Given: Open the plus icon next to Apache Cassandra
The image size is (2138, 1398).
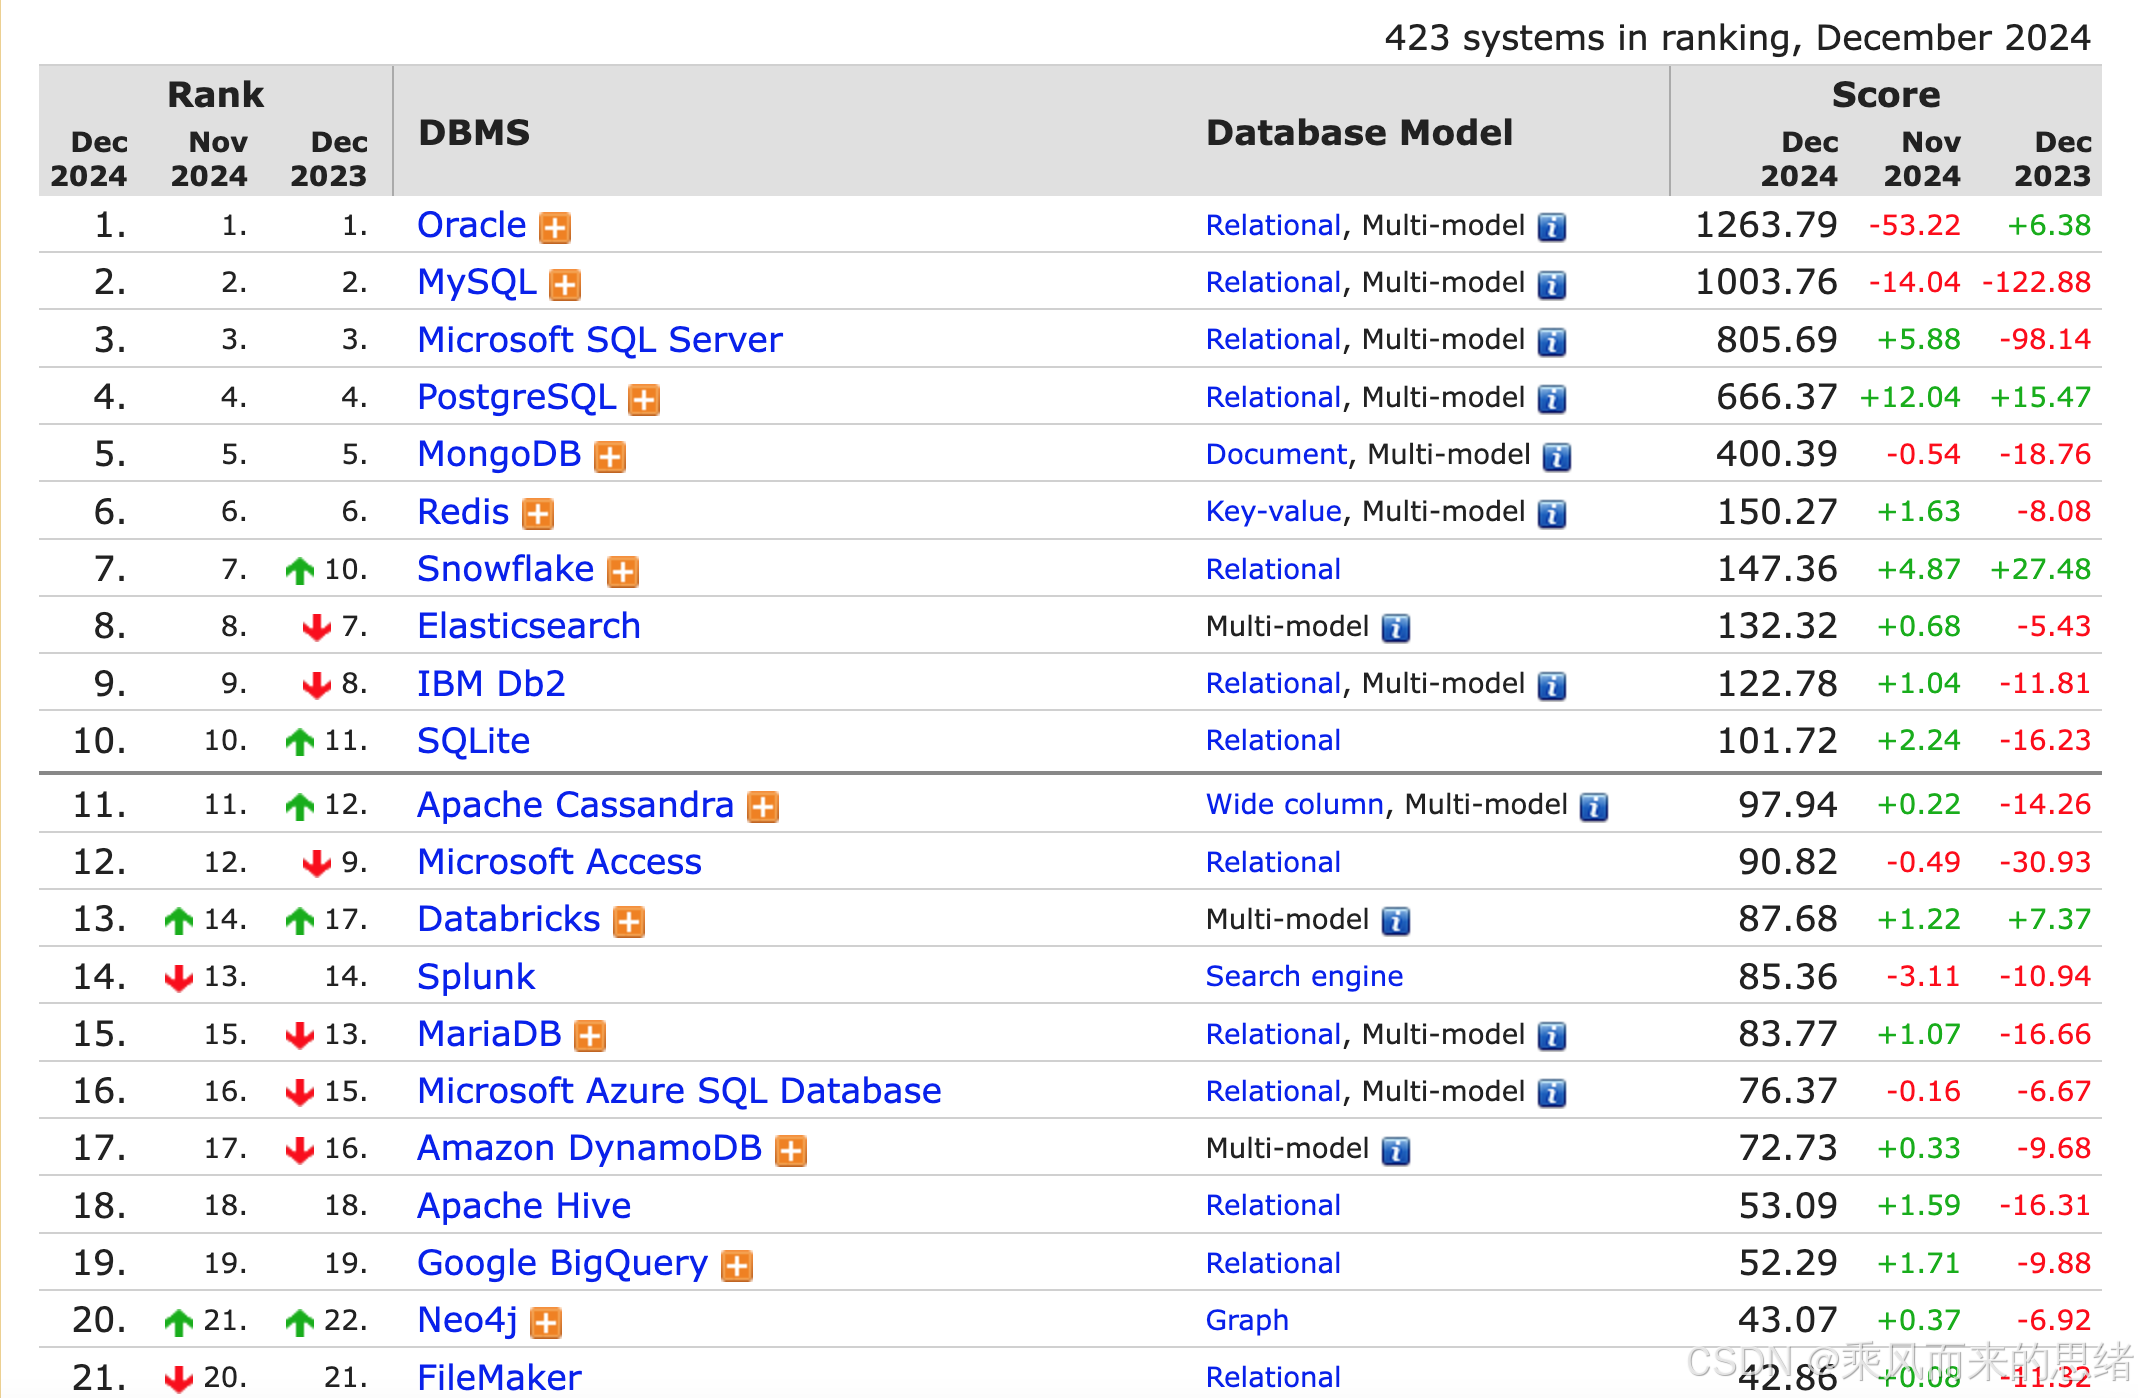Looking at the screenshot, I should click(x=763, y=807).
